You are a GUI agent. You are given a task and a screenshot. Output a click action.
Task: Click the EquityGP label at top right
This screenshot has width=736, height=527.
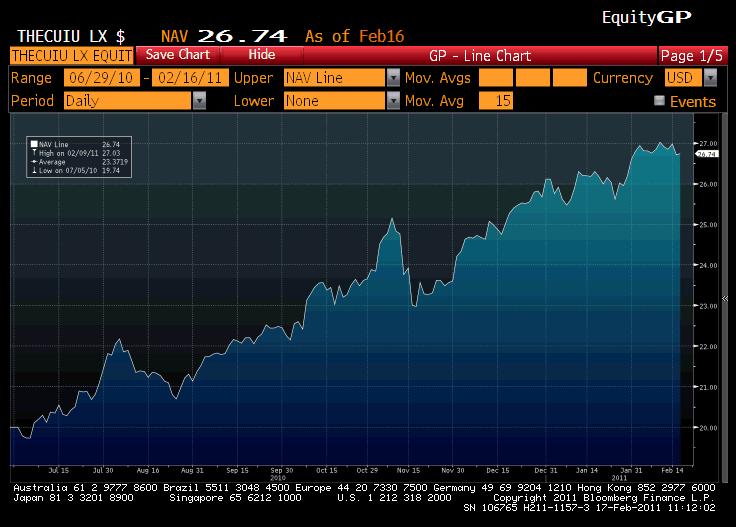coord(647,17)
